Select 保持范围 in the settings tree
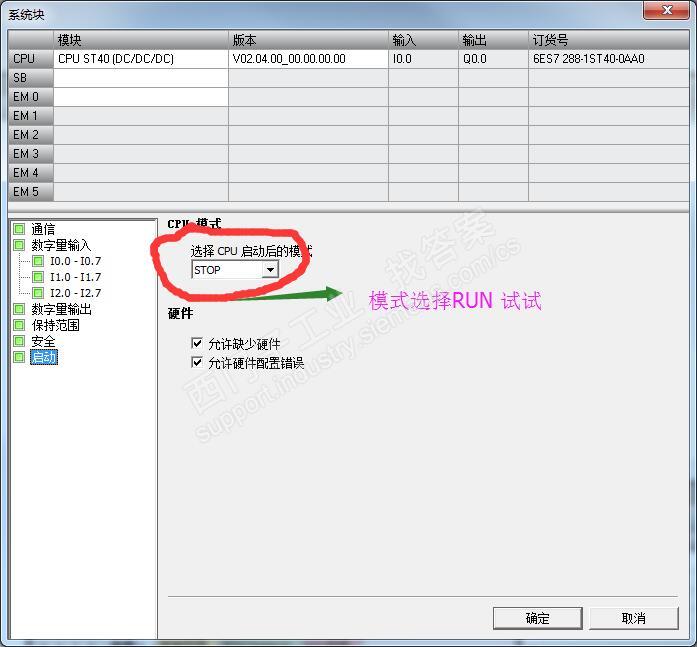 click(x=56, y=325)
